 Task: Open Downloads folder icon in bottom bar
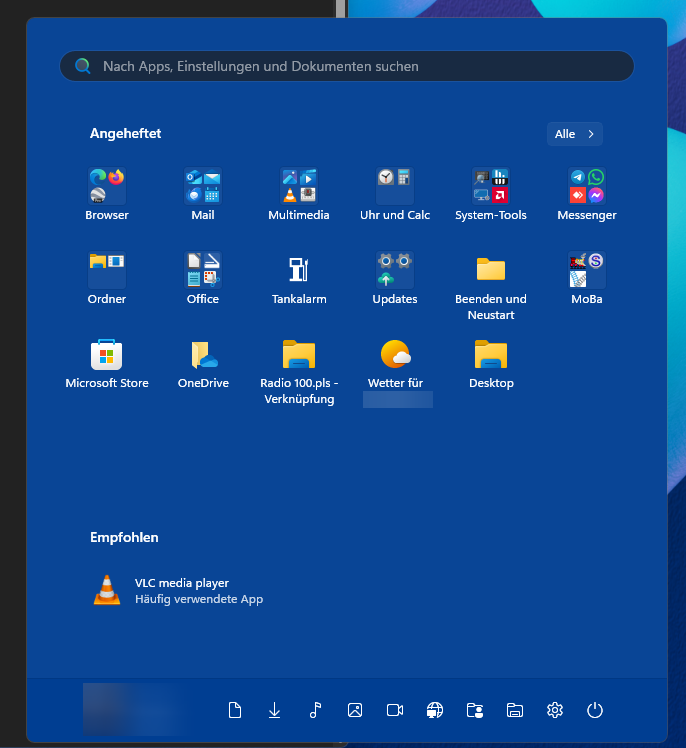[x=274, y=710]
